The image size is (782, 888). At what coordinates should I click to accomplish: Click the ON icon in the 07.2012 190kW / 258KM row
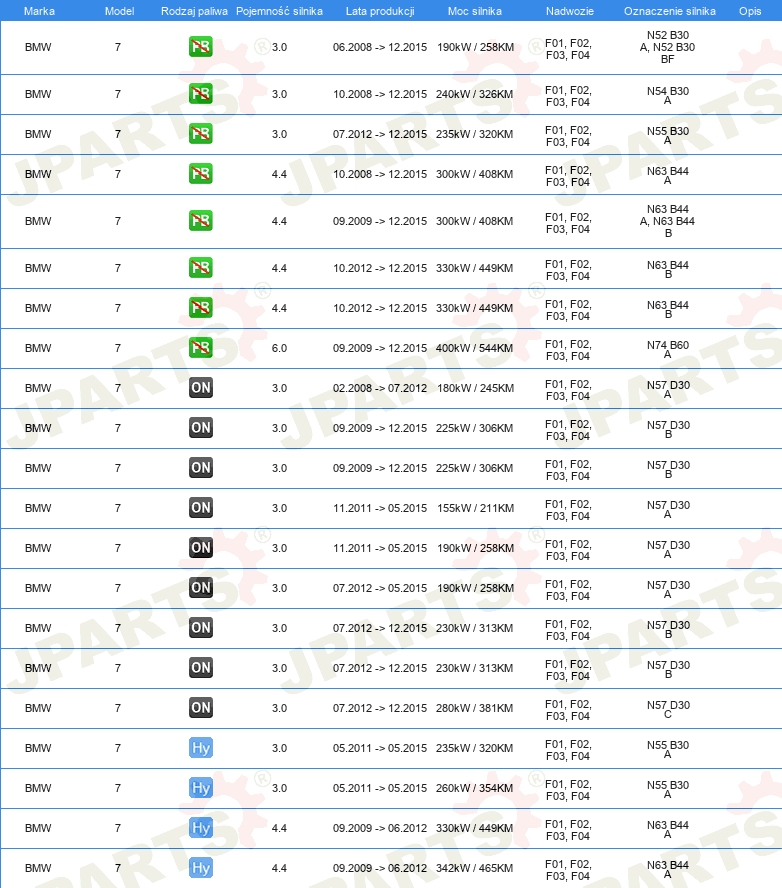pos(200,588)
